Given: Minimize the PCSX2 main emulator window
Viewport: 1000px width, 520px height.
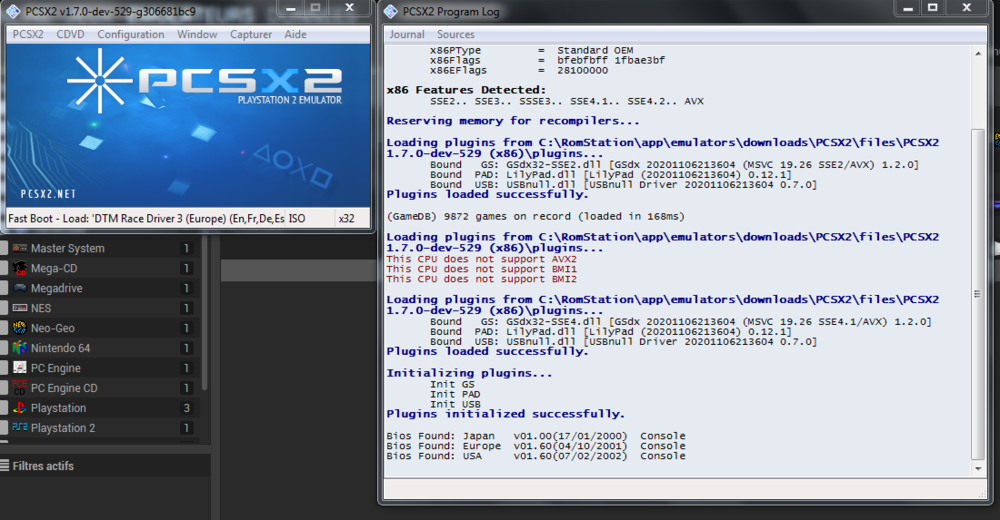Looking at the screenshot, I should (x=291, y=8).
